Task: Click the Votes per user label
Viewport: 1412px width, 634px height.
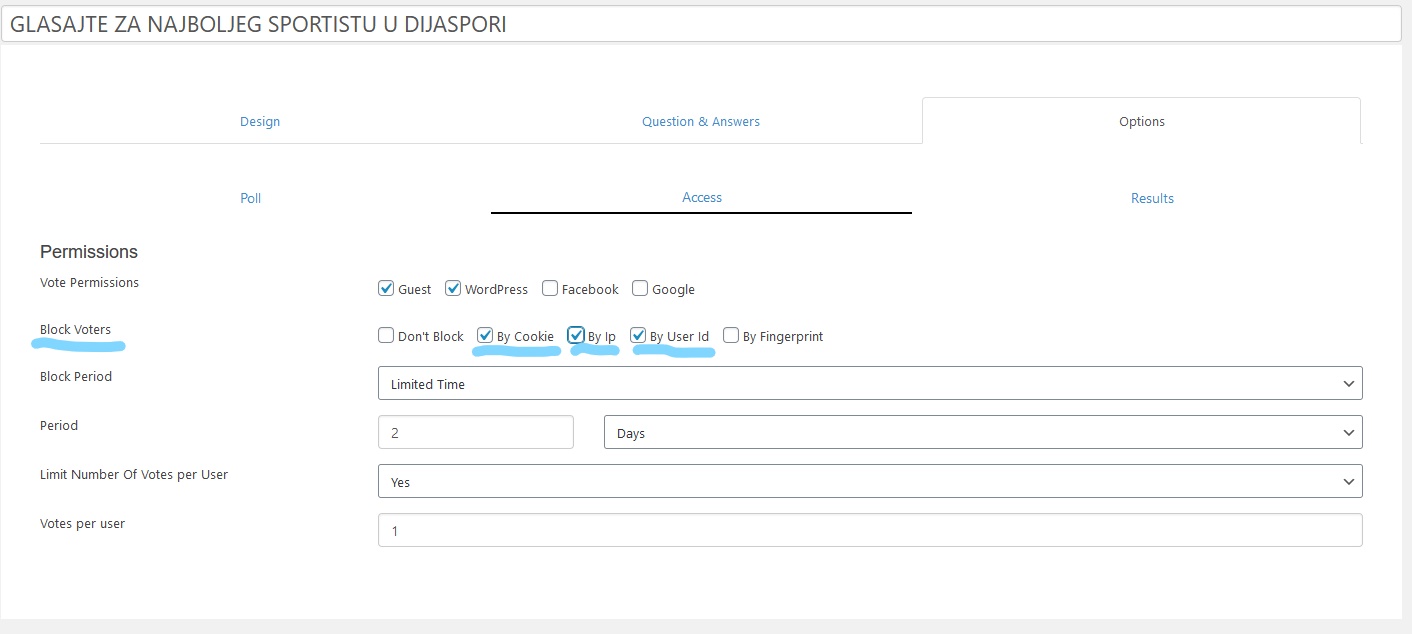Action: 82,524
